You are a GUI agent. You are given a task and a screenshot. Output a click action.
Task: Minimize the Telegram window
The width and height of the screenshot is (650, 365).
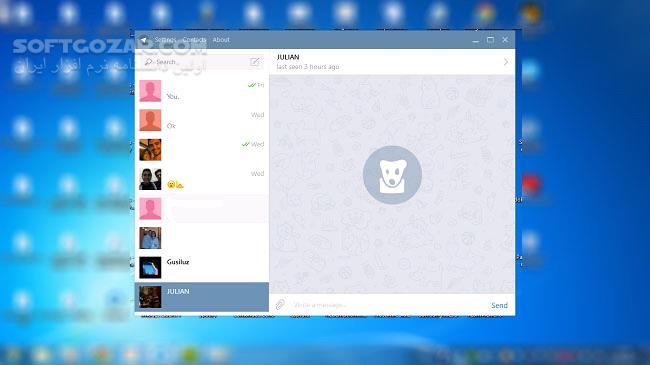[x=475, y=40]
